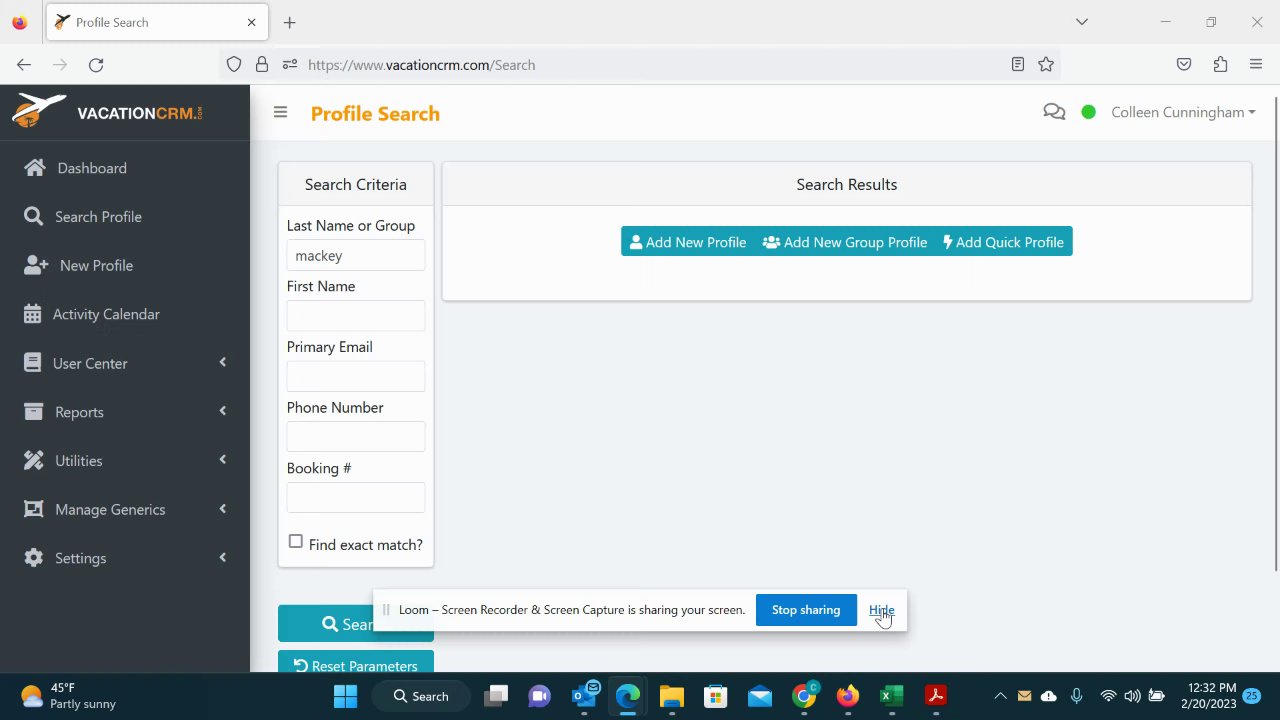Open Excel from the taskbar
This screenshot has height=720, width=1280.
click(892, 696)
